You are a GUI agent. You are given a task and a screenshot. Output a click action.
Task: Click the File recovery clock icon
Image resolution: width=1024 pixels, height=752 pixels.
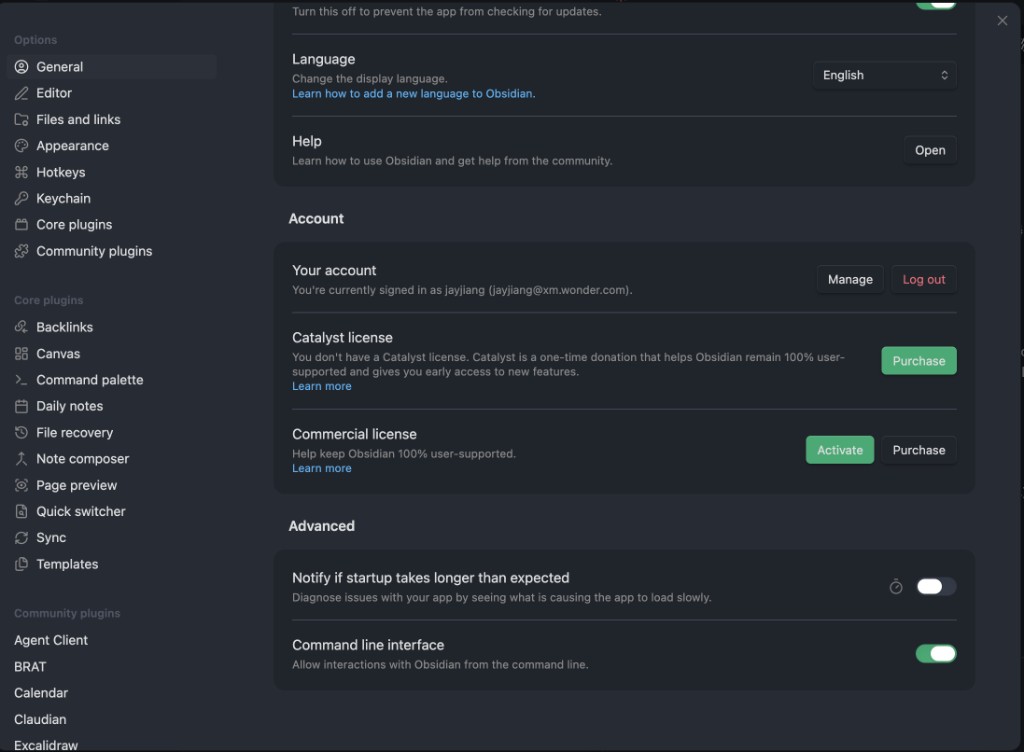[22, 432]
